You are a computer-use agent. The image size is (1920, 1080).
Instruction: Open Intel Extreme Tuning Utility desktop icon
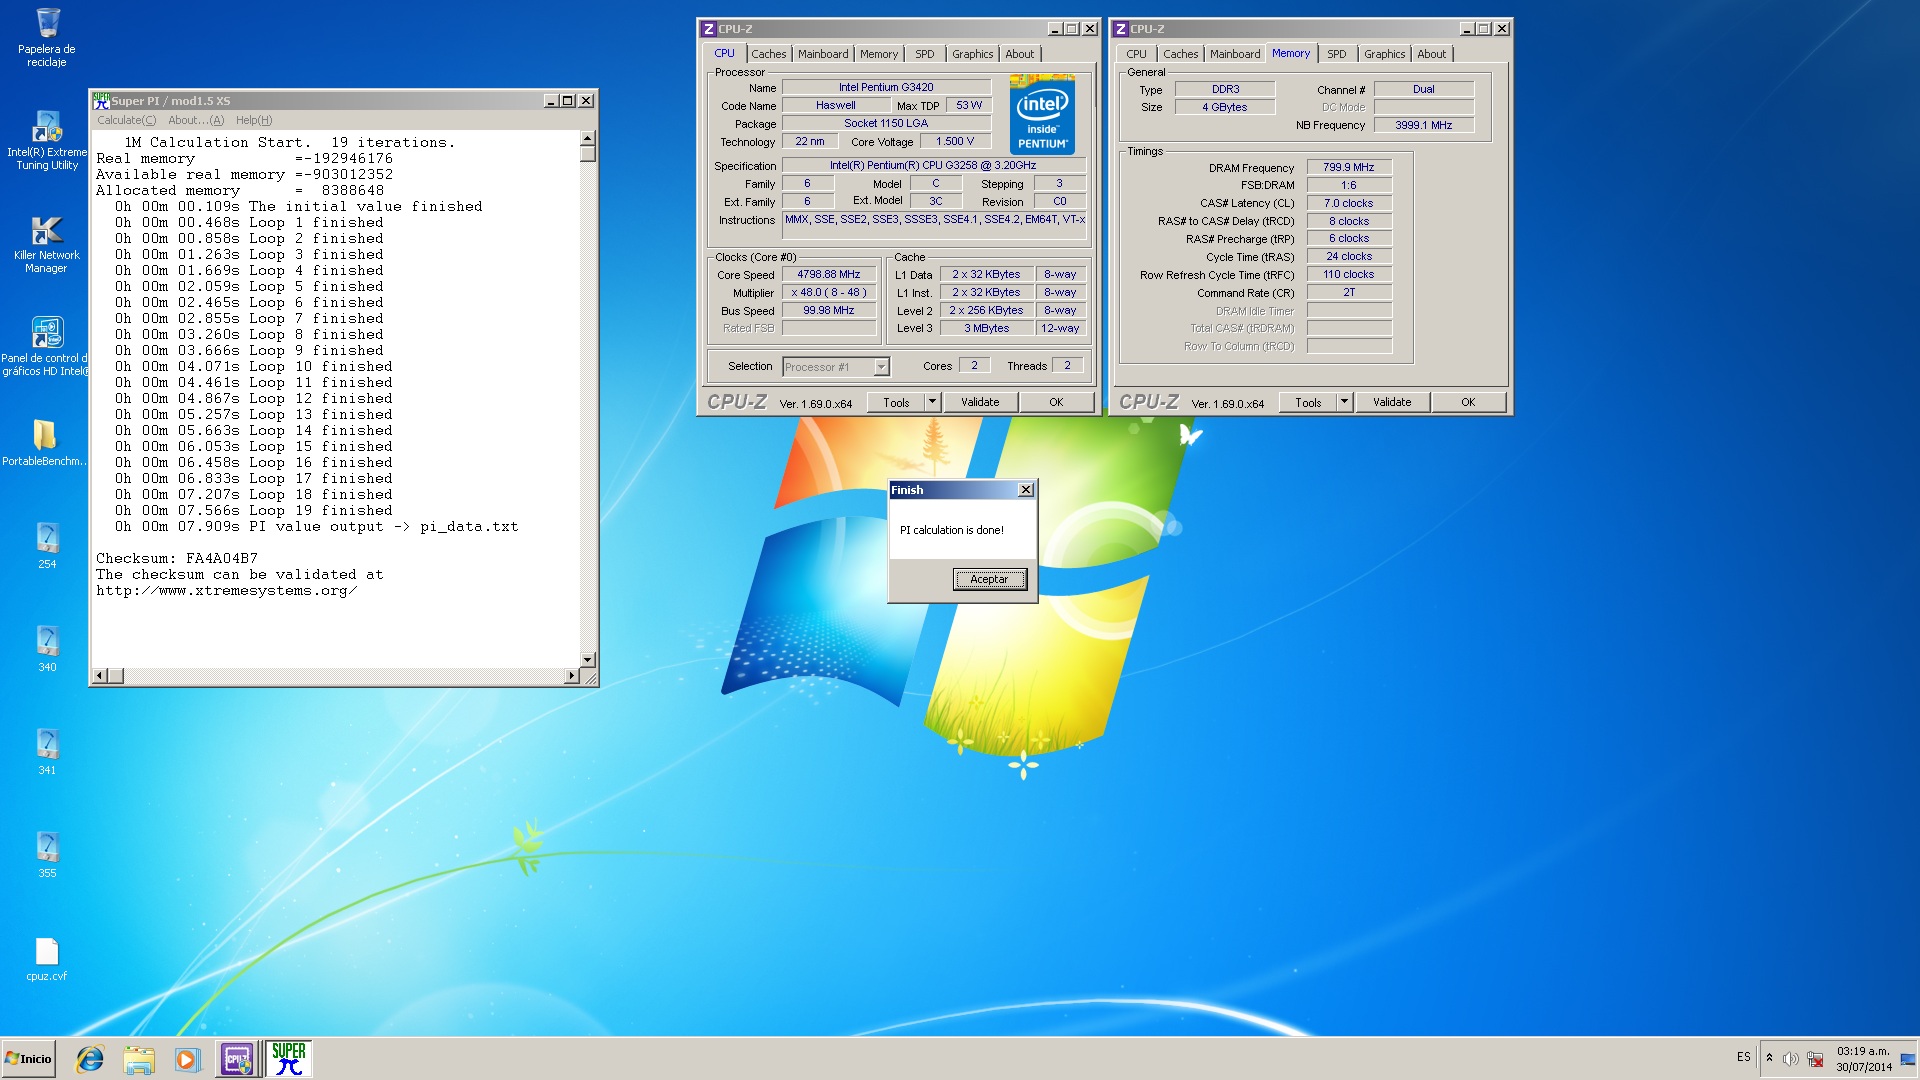click(47, 141)
